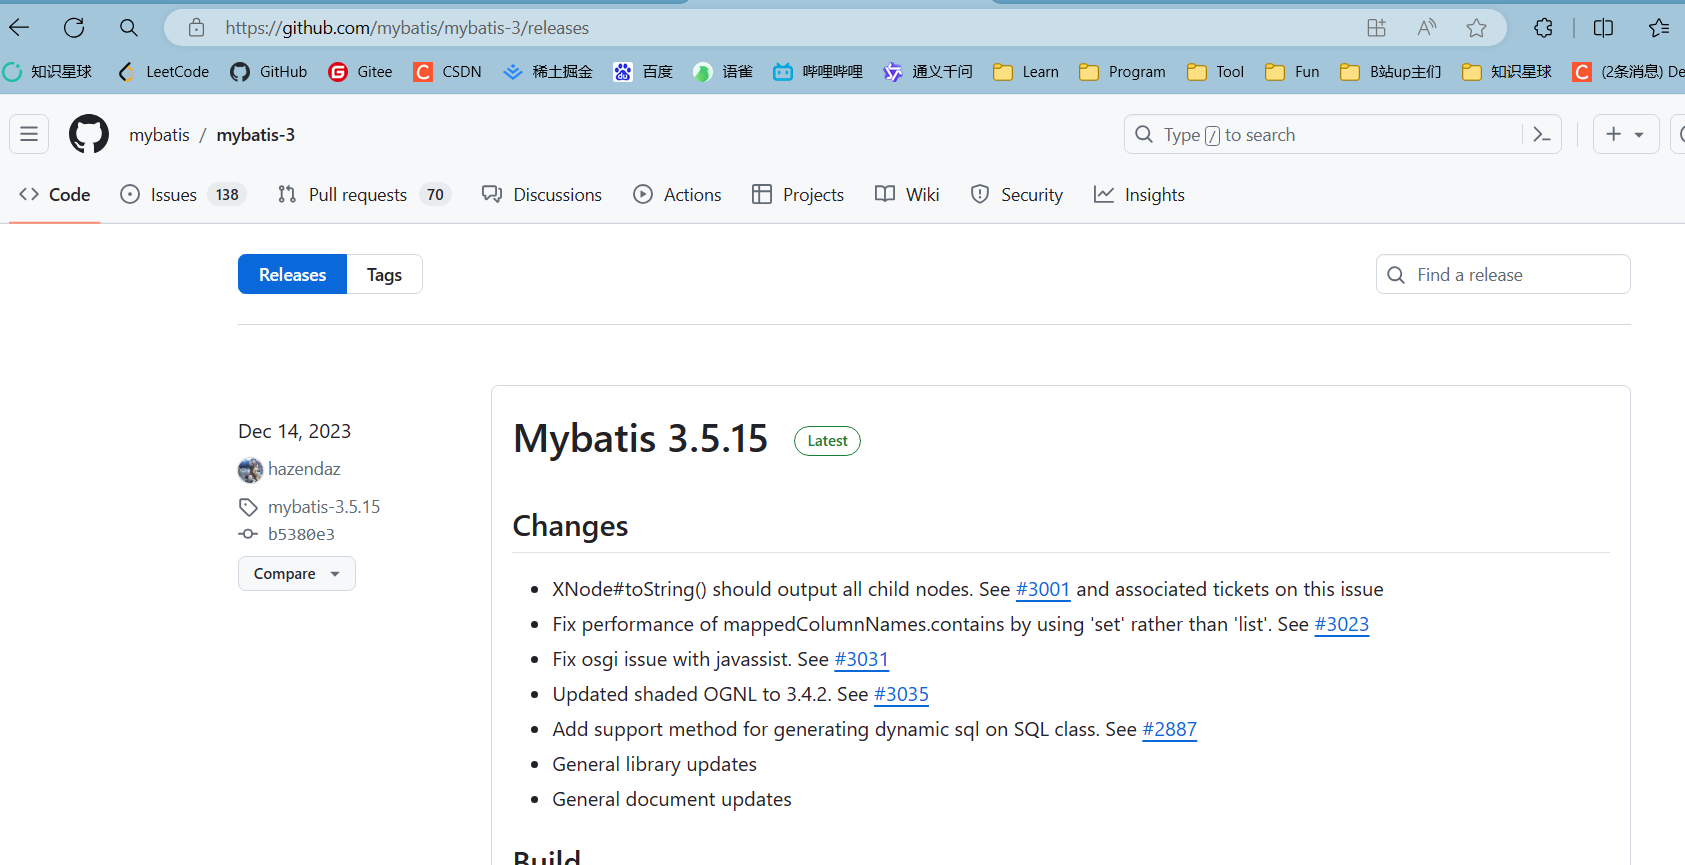The image size is (1685, 865).
Task: Expand the Fun bookmarks folder
Action: pyautogui.click(x=1292, y=72)
